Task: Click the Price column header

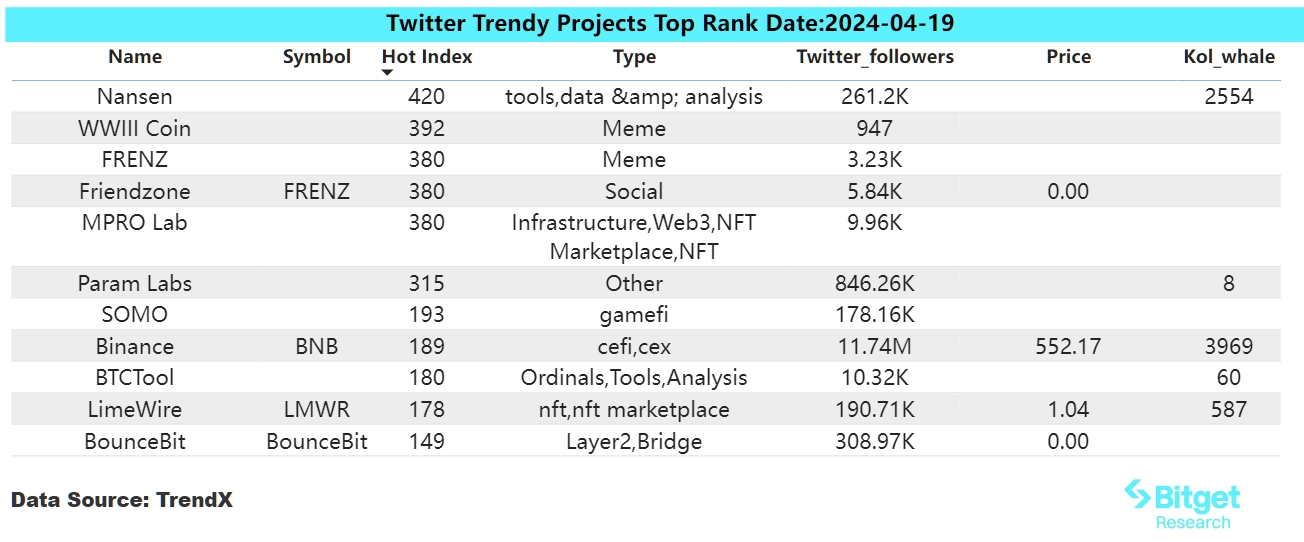Action: pyautogui.click(x=1068, y=57)
